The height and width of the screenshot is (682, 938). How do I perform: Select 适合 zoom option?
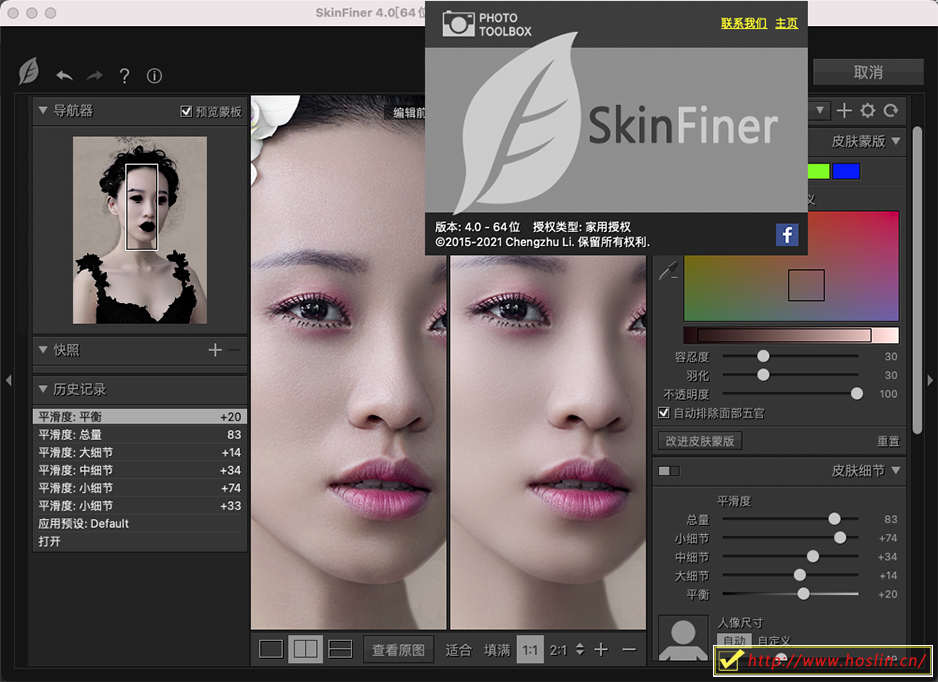pyautogui.click(x=458, y=650)
